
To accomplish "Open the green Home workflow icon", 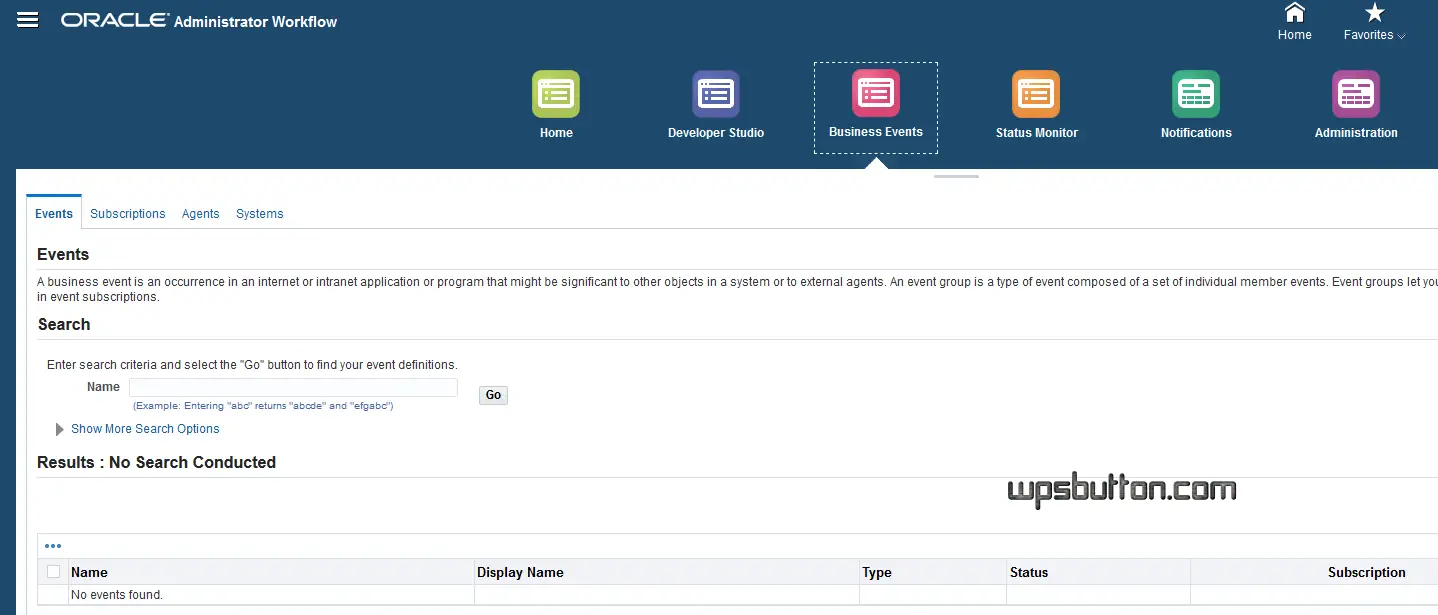I will point(556,94).
